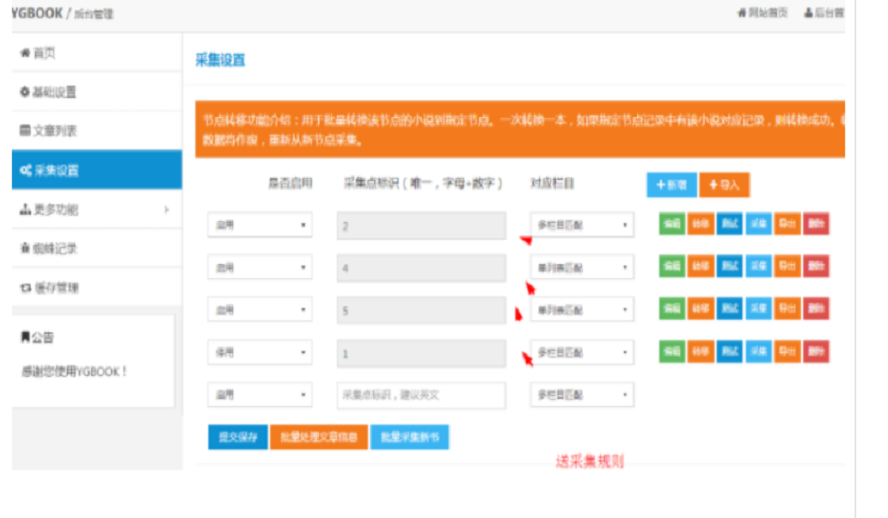Click the 提交保存 button

233,438
